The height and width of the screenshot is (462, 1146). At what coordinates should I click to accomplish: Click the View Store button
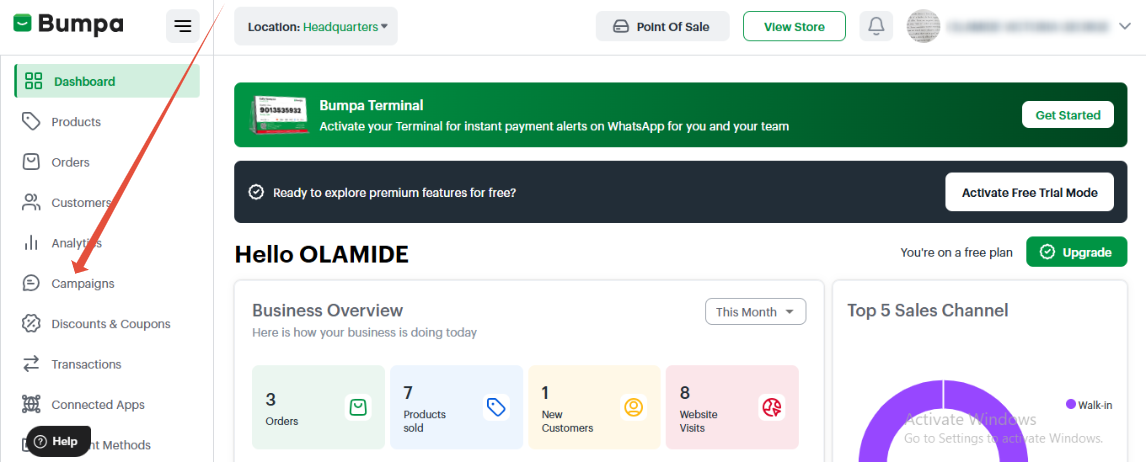(x=794, y=26)
